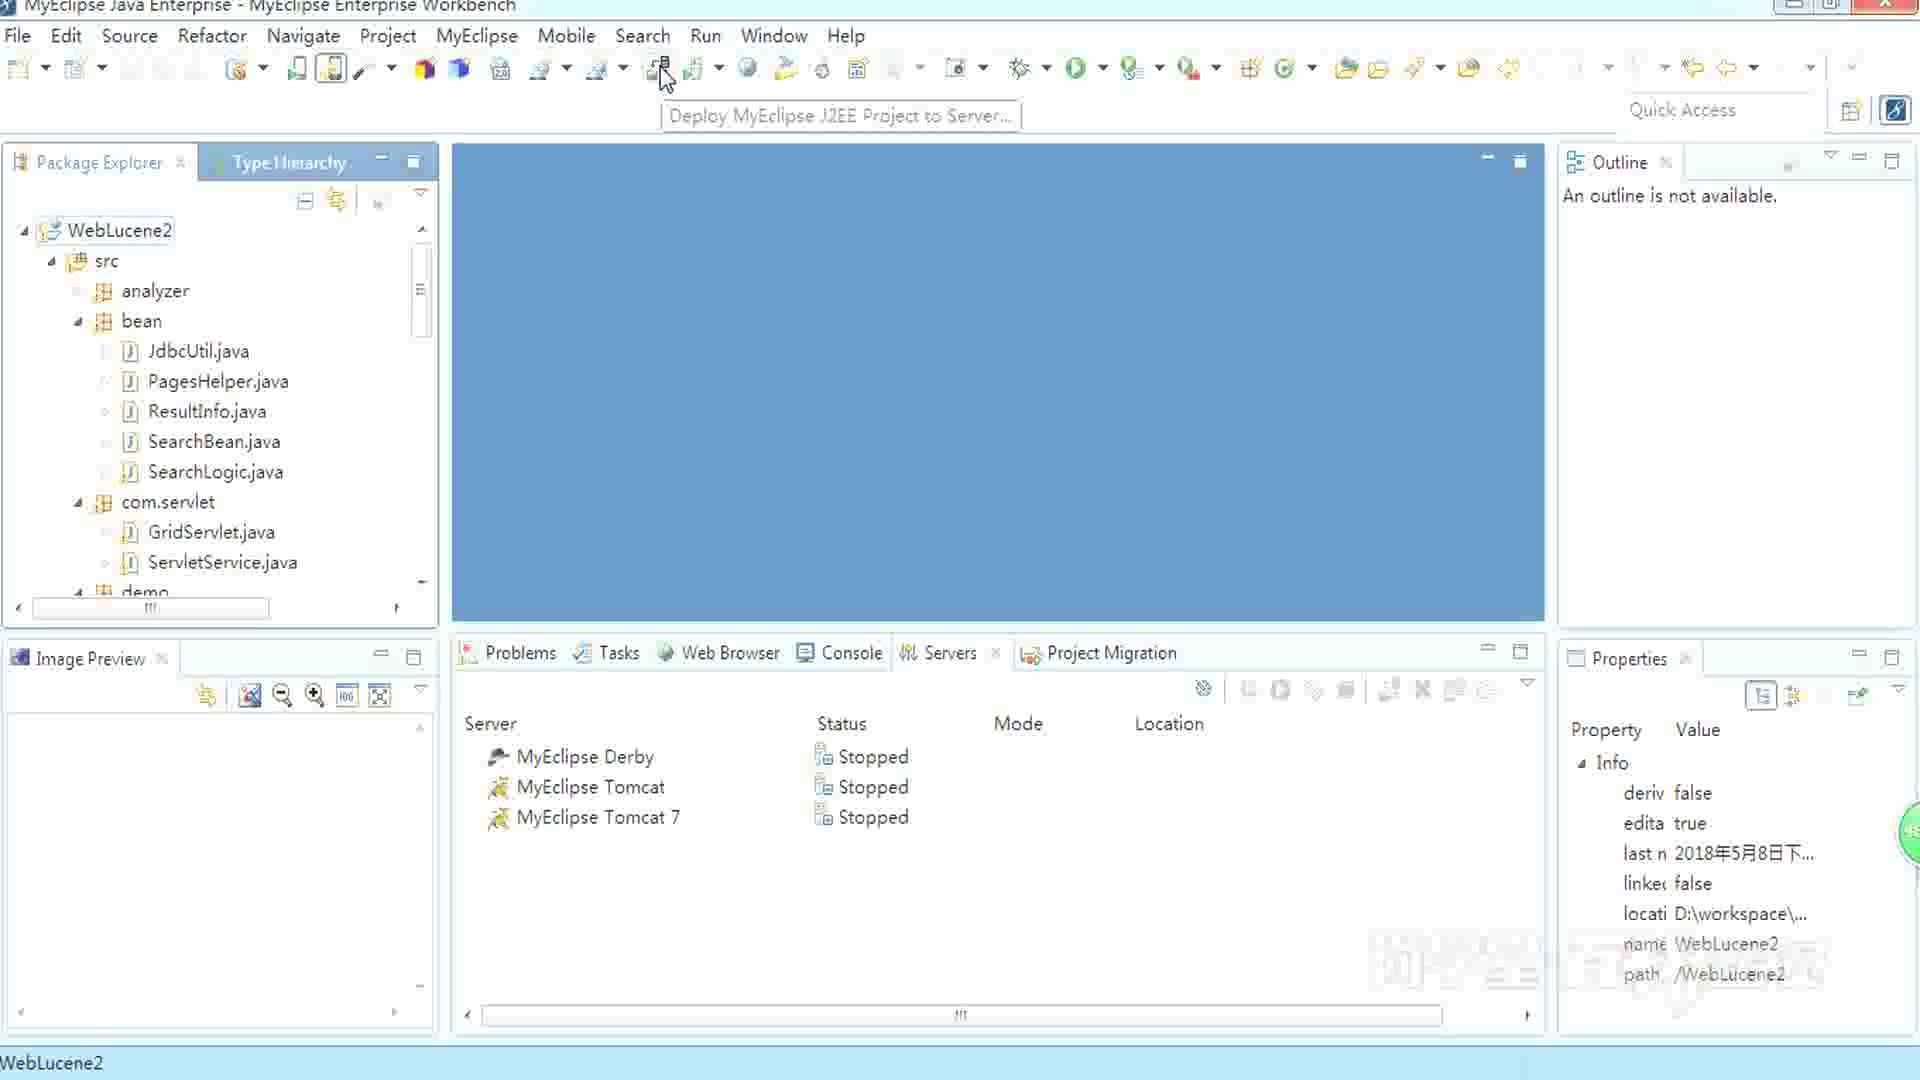The width and height of the screenshot is (1920, 1080).
Task: Toggle MyEclipse Java Enterprise perspective button
Action: click(x=1895, y=110)
